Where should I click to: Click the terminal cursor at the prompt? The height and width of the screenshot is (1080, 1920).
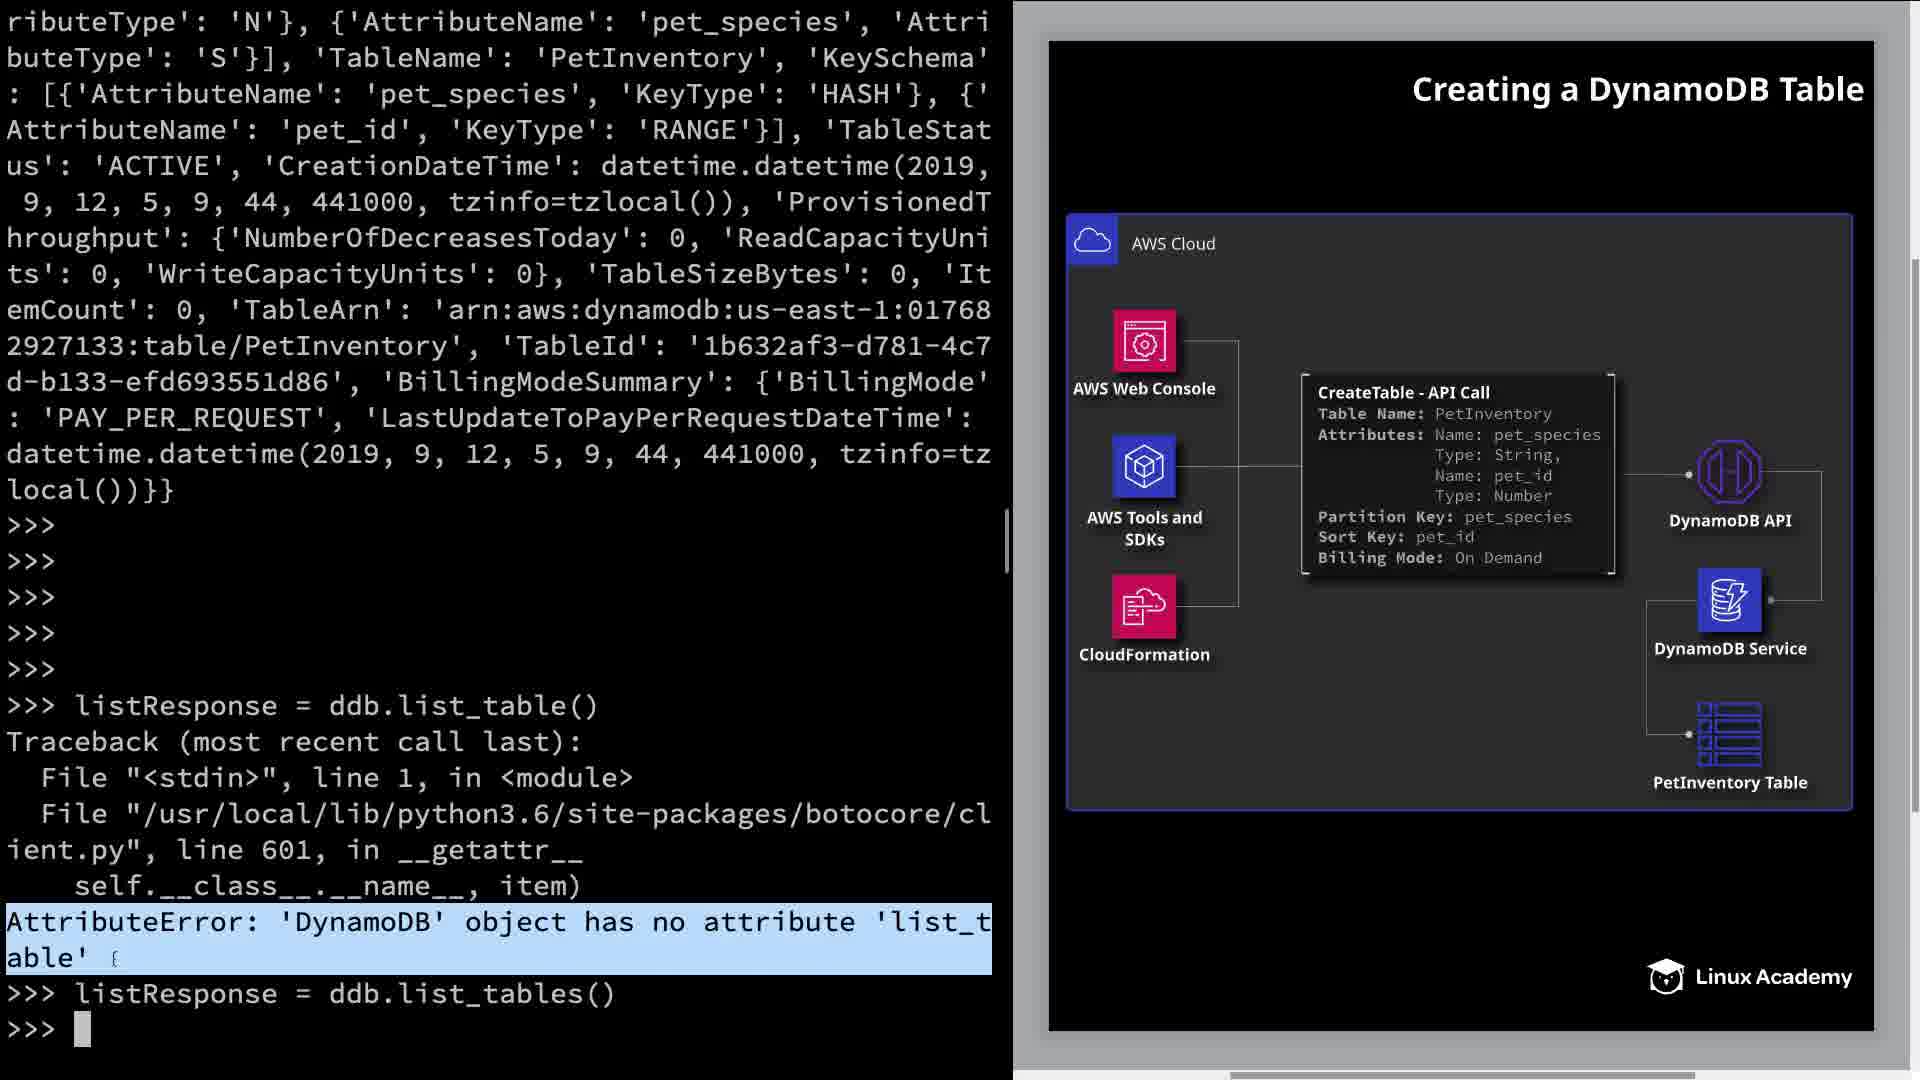pyautogui.click(x=82, y=1029)
